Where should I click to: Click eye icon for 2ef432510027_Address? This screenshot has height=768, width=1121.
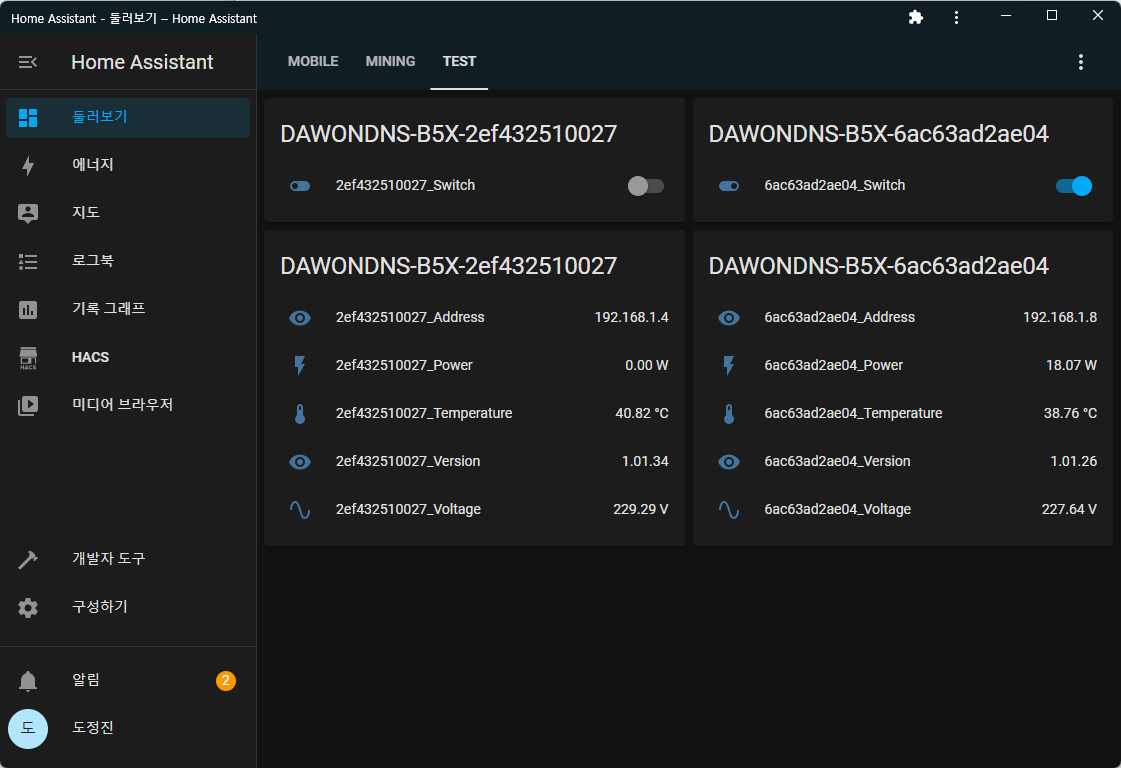point(300,317)
